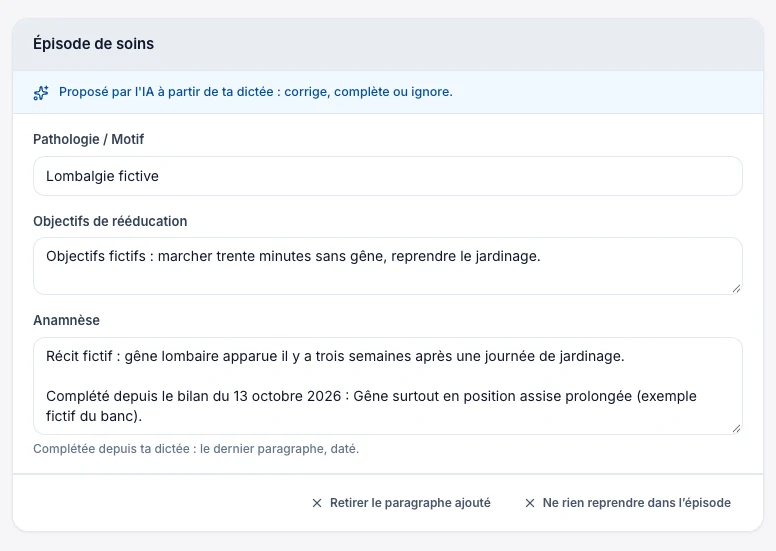The width and height of the screenshot is (776, 551).
Task: Click into the Anamnèse textarea
Action: pyautogui.click(x=388, y=386)
